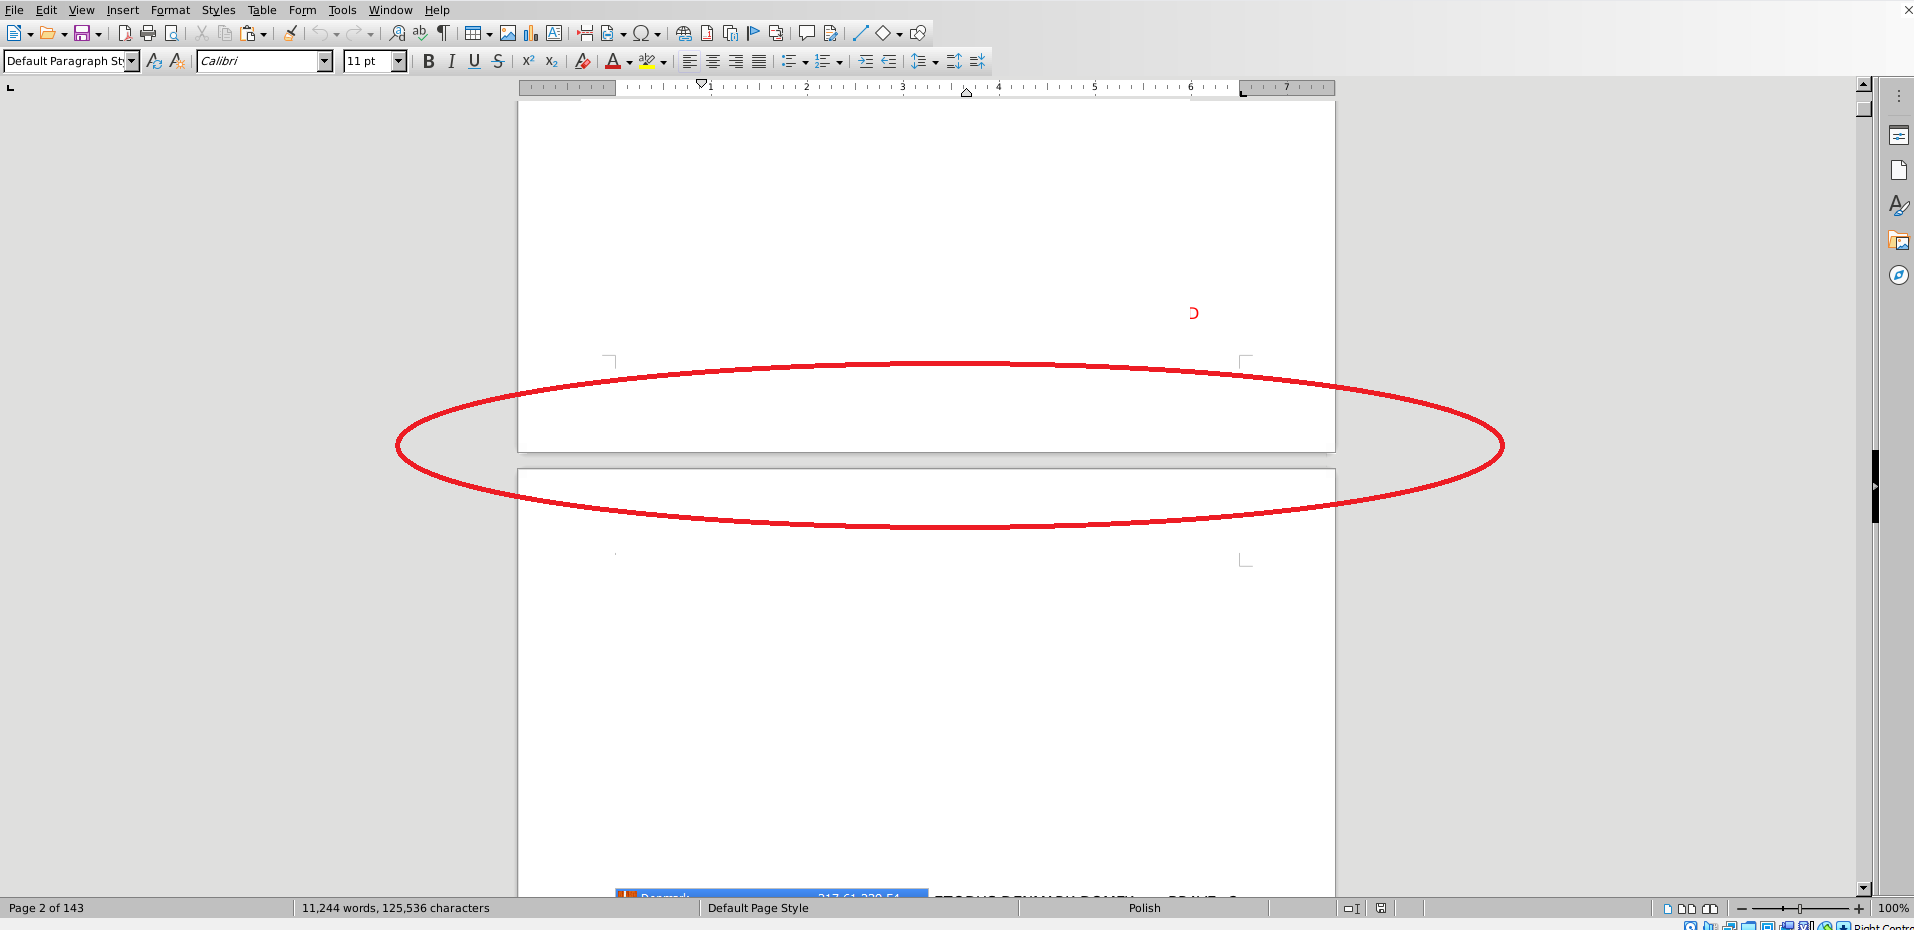The image size is (1914, 930).
Task: Click the Paste clipboard icon
Action: click(x=248, y=33)
